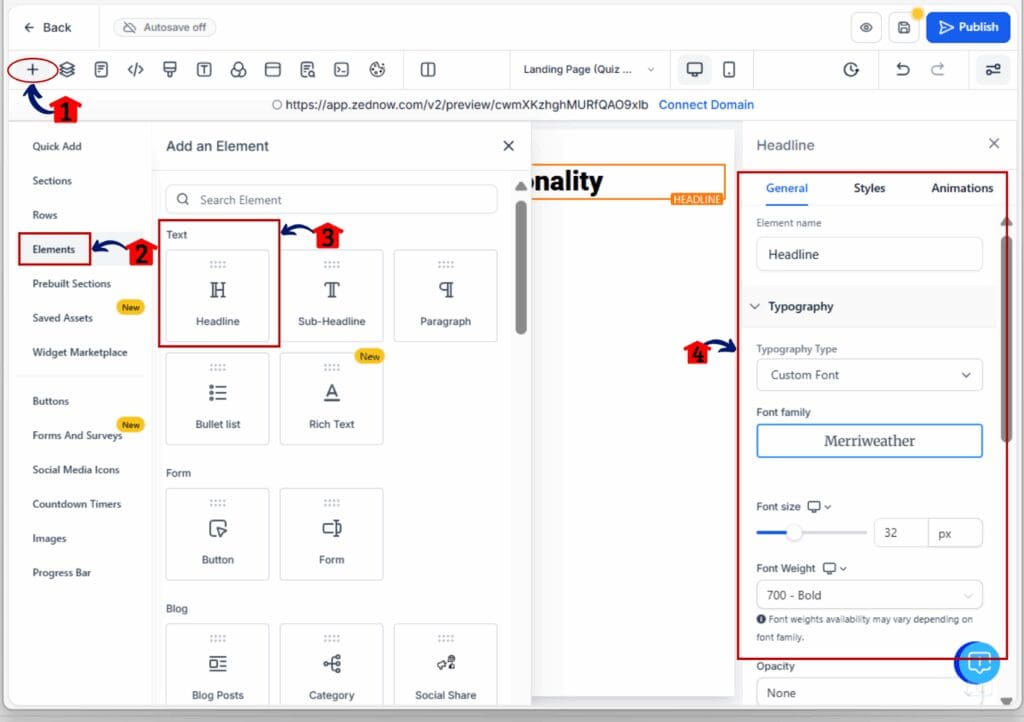Open the Layers icon in toolbar
1024x722 pixels.
point(67,70)
